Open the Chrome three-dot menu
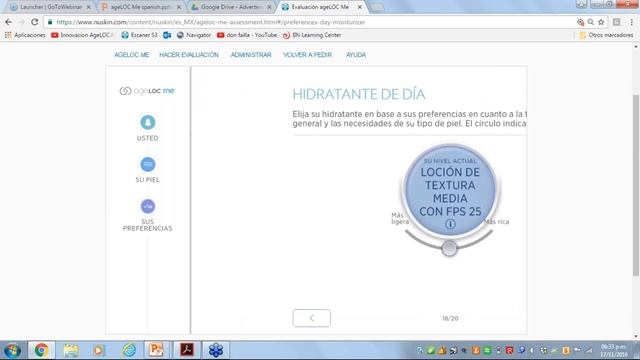Viewport: 640px width, 360px height. 631,22
